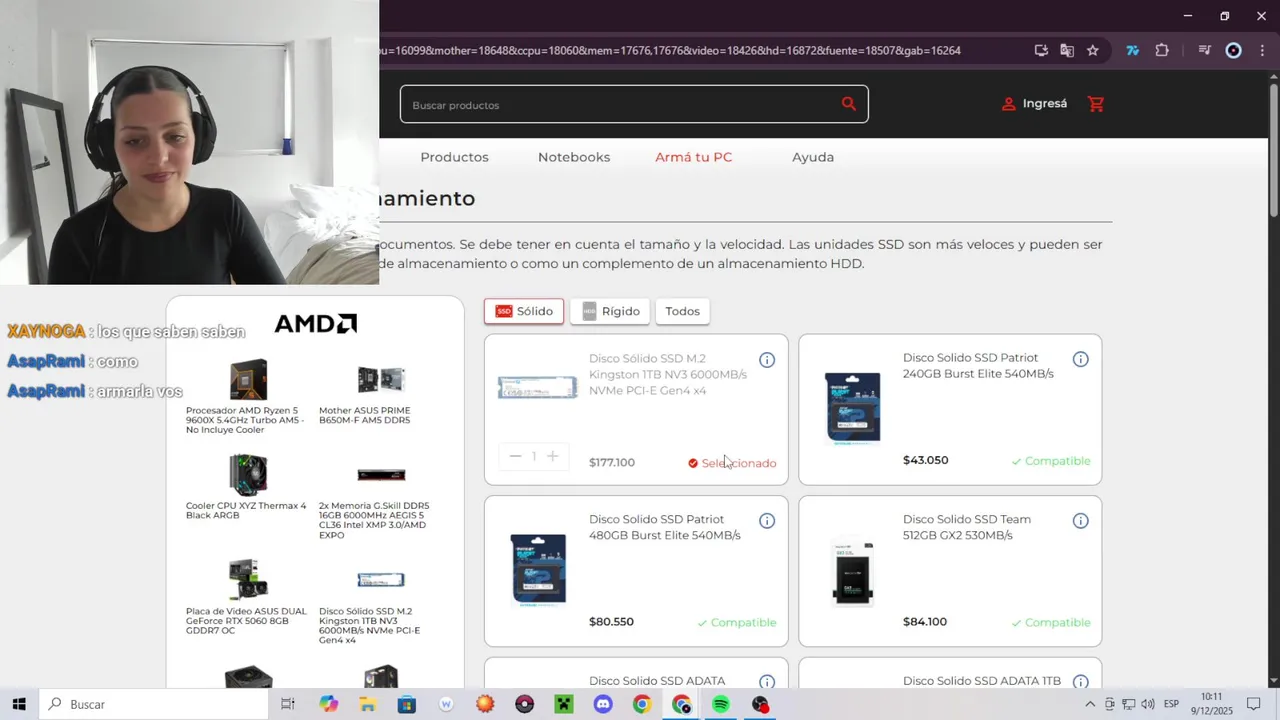Click the translate page icon
This screenshot has height=720, width=1280.
[1067, 50]
